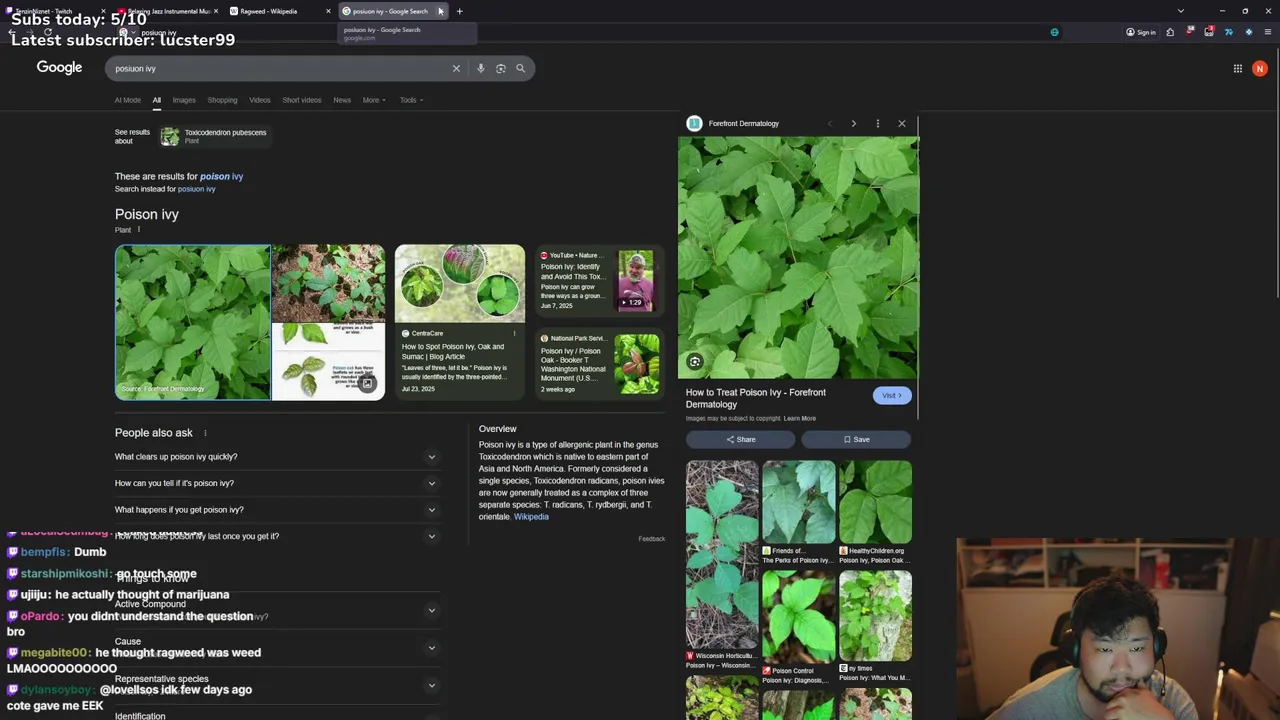Switch to the Images search tab

(x=184, y=100)
